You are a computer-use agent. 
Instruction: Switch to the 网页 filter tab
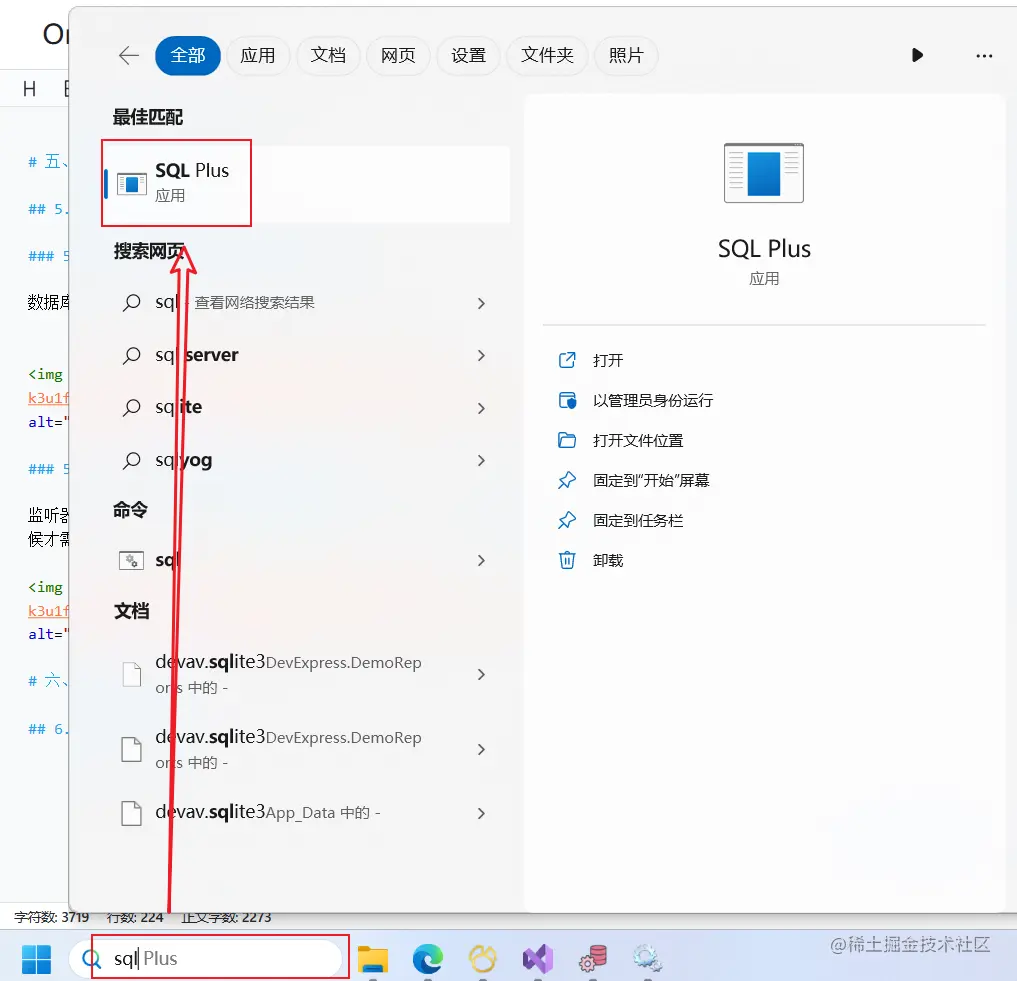[x=398, y=56]
